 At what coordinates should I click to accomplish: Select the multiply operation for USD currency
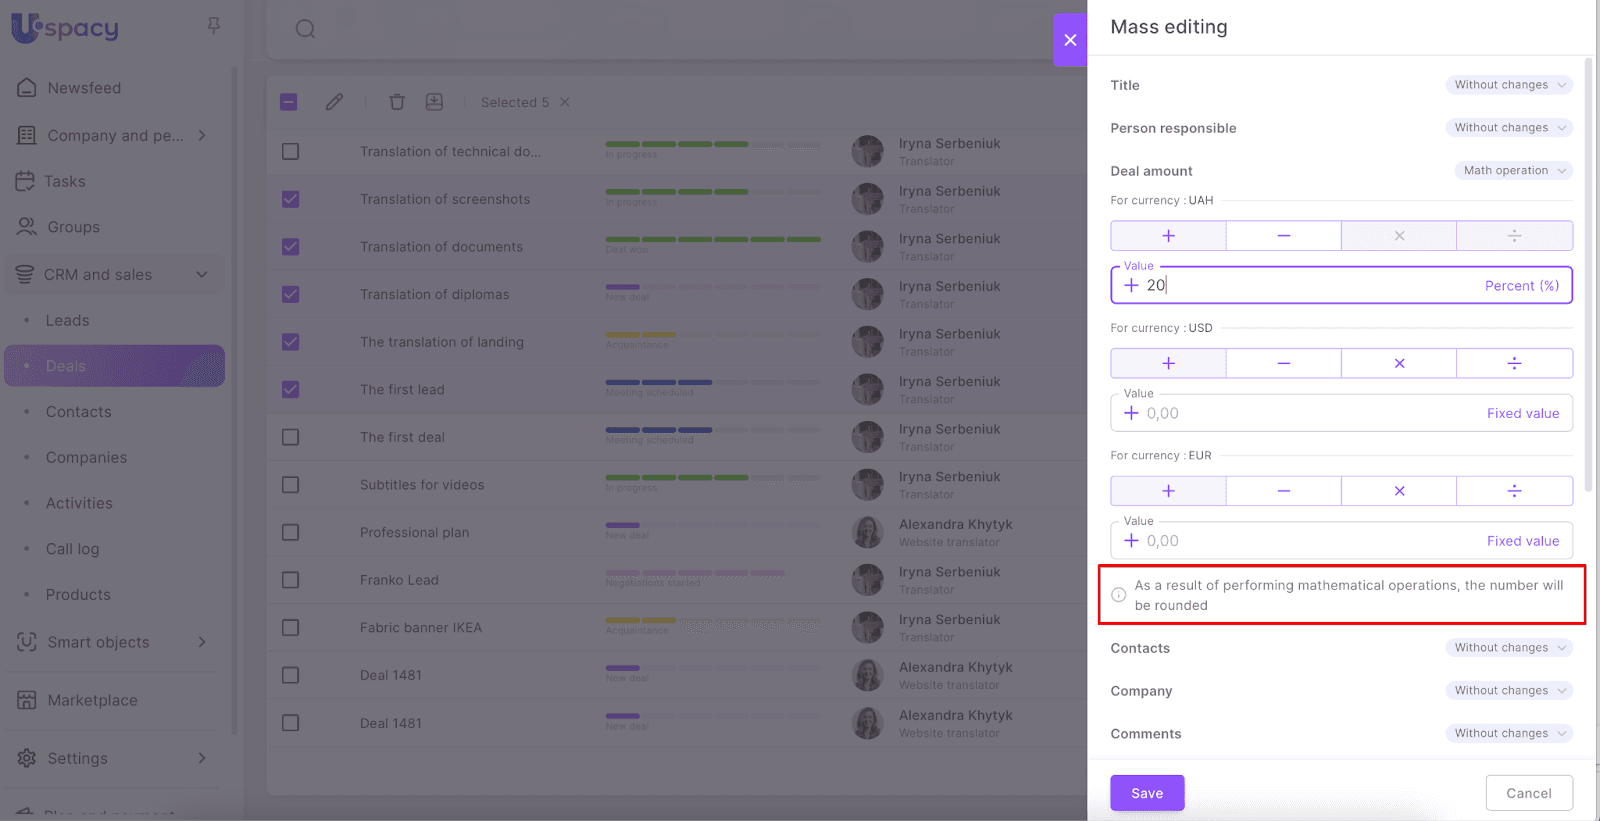pyautogui.click(x=1398, y=364)
